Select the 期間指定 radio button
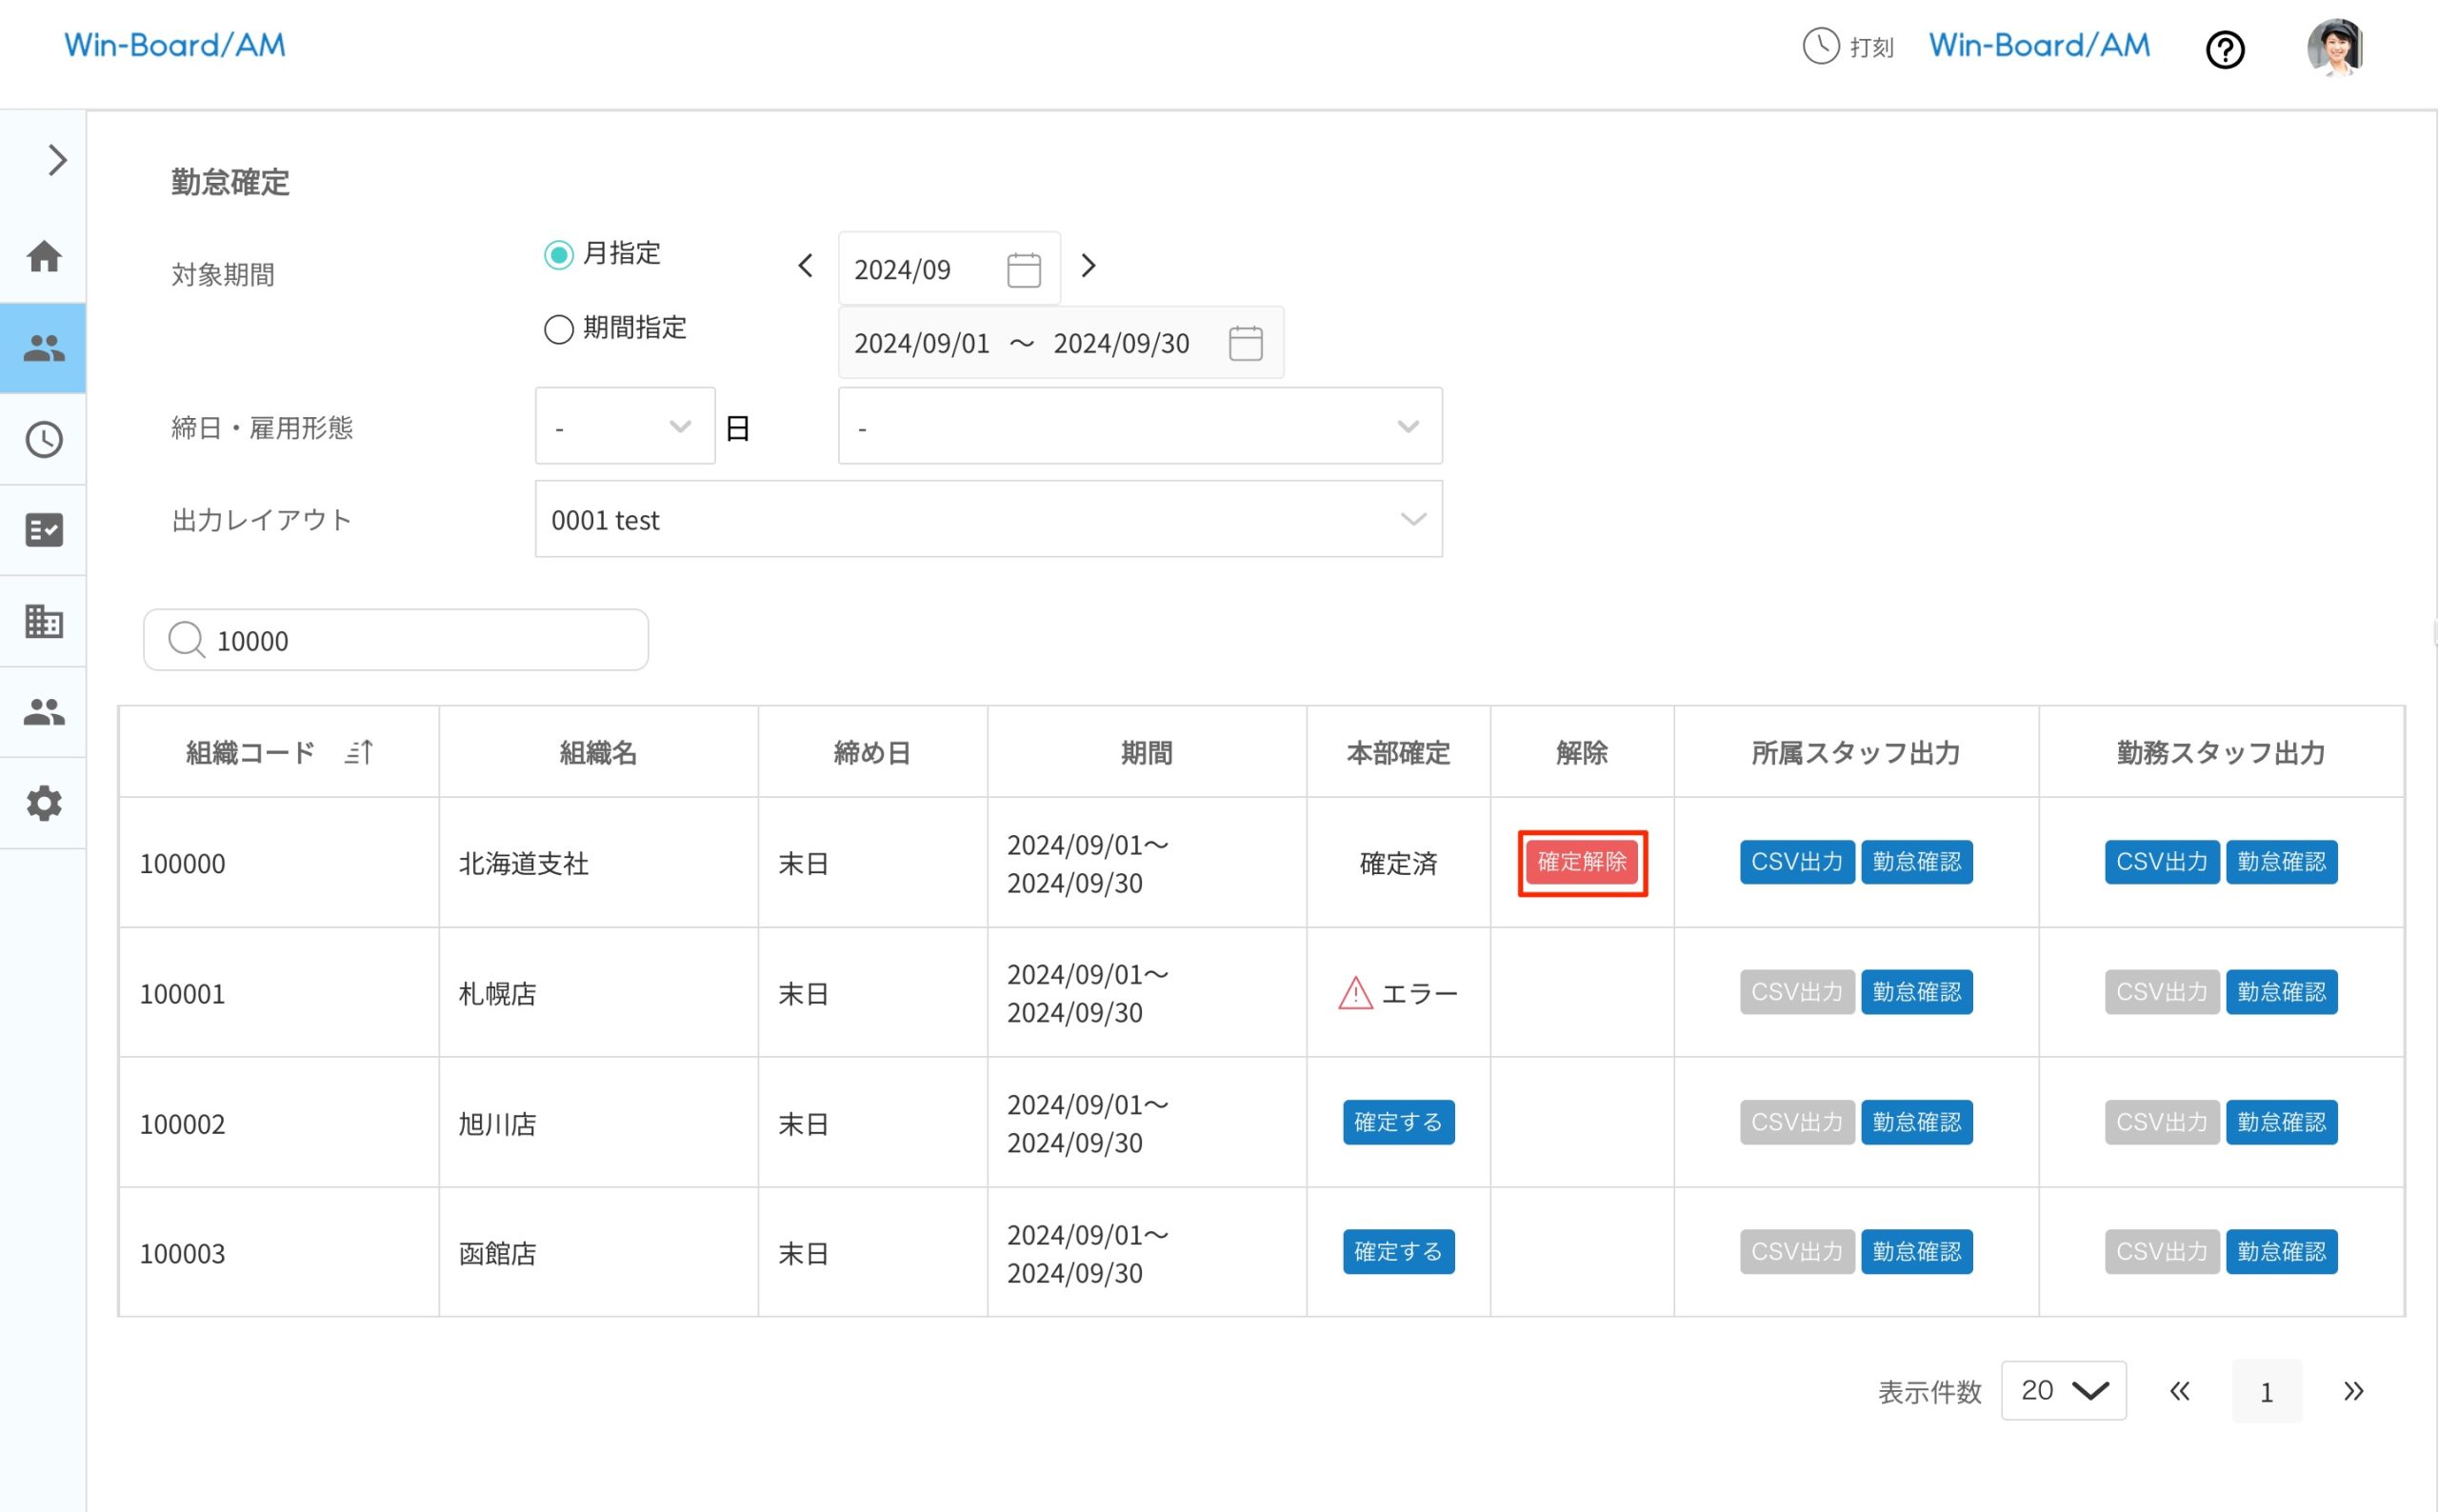Image resolution: width=2438 pixels, height=1512 pixels. coord(558,329)
